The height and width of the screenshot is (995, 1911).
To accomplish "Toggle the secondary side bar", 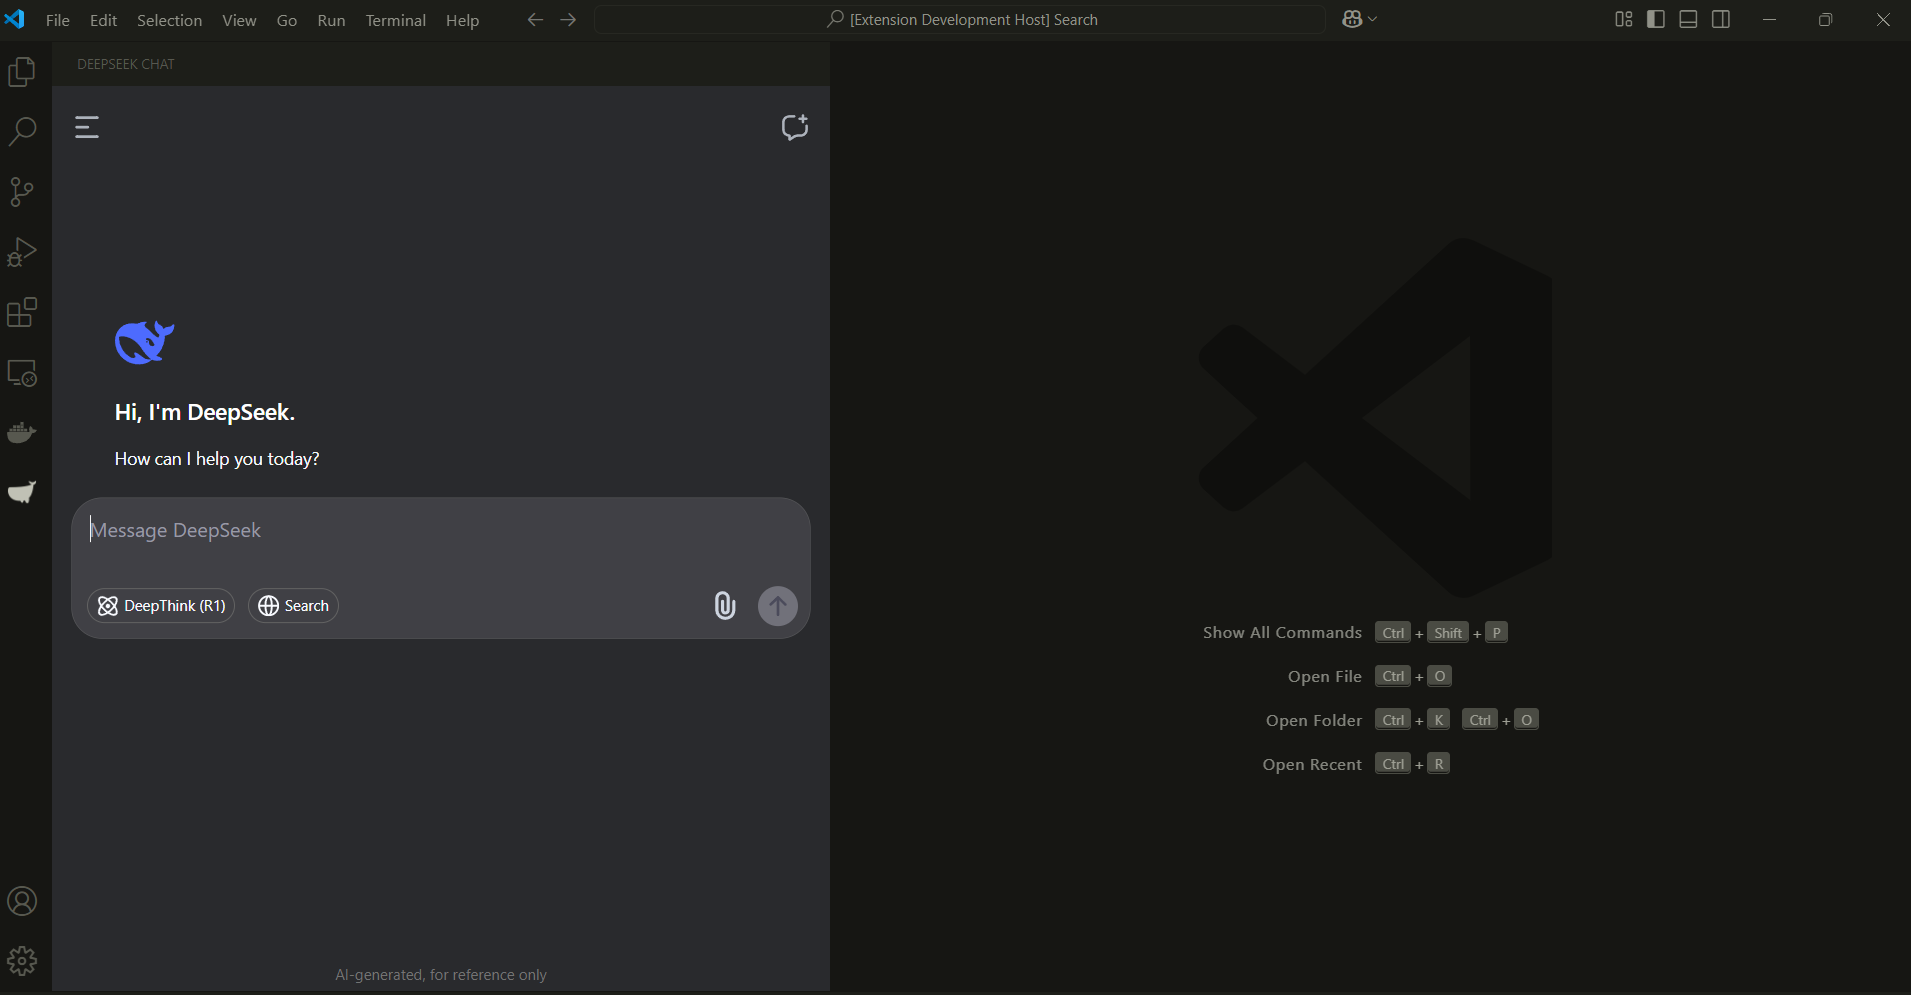I will pyautogui.click(x=1721, y=20).
